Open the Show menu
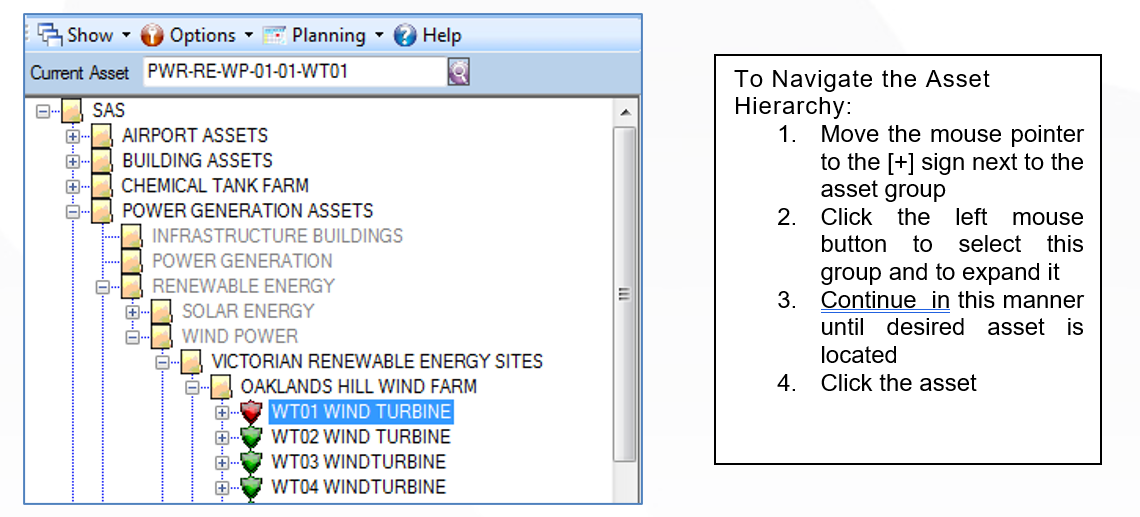The image size is (1140, 517). 90,35
